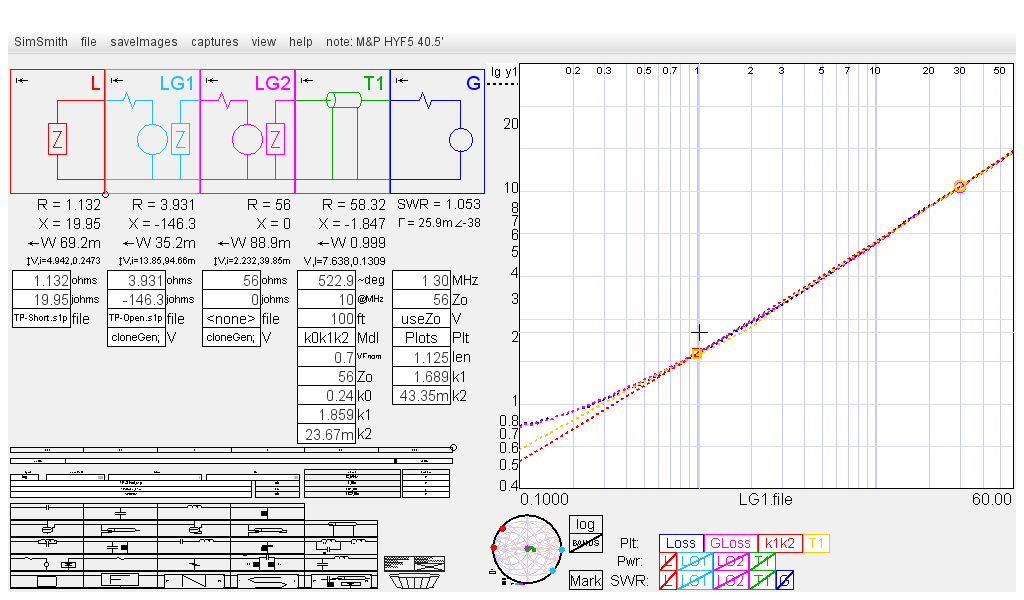Toggle SWR display for LG1

point(694,580)
